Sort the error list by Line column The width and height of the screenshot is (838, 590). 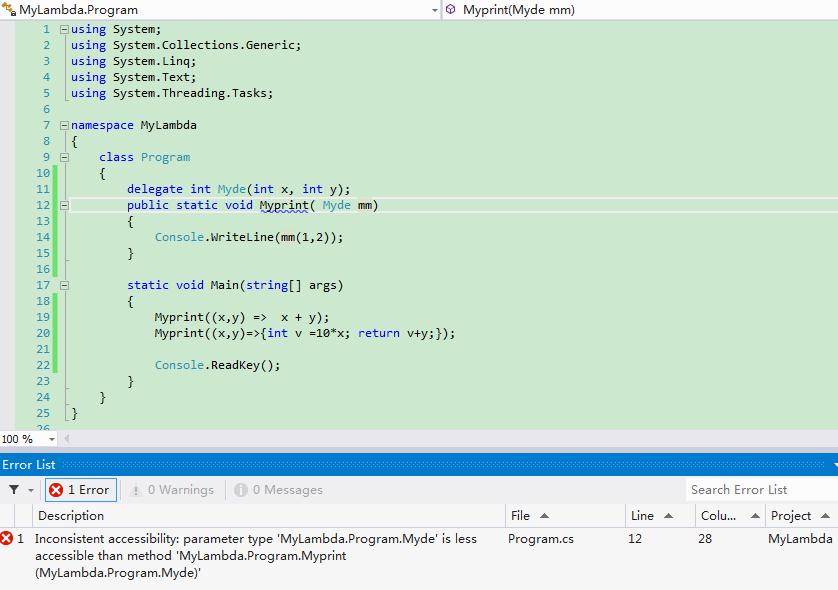(660, 516)
